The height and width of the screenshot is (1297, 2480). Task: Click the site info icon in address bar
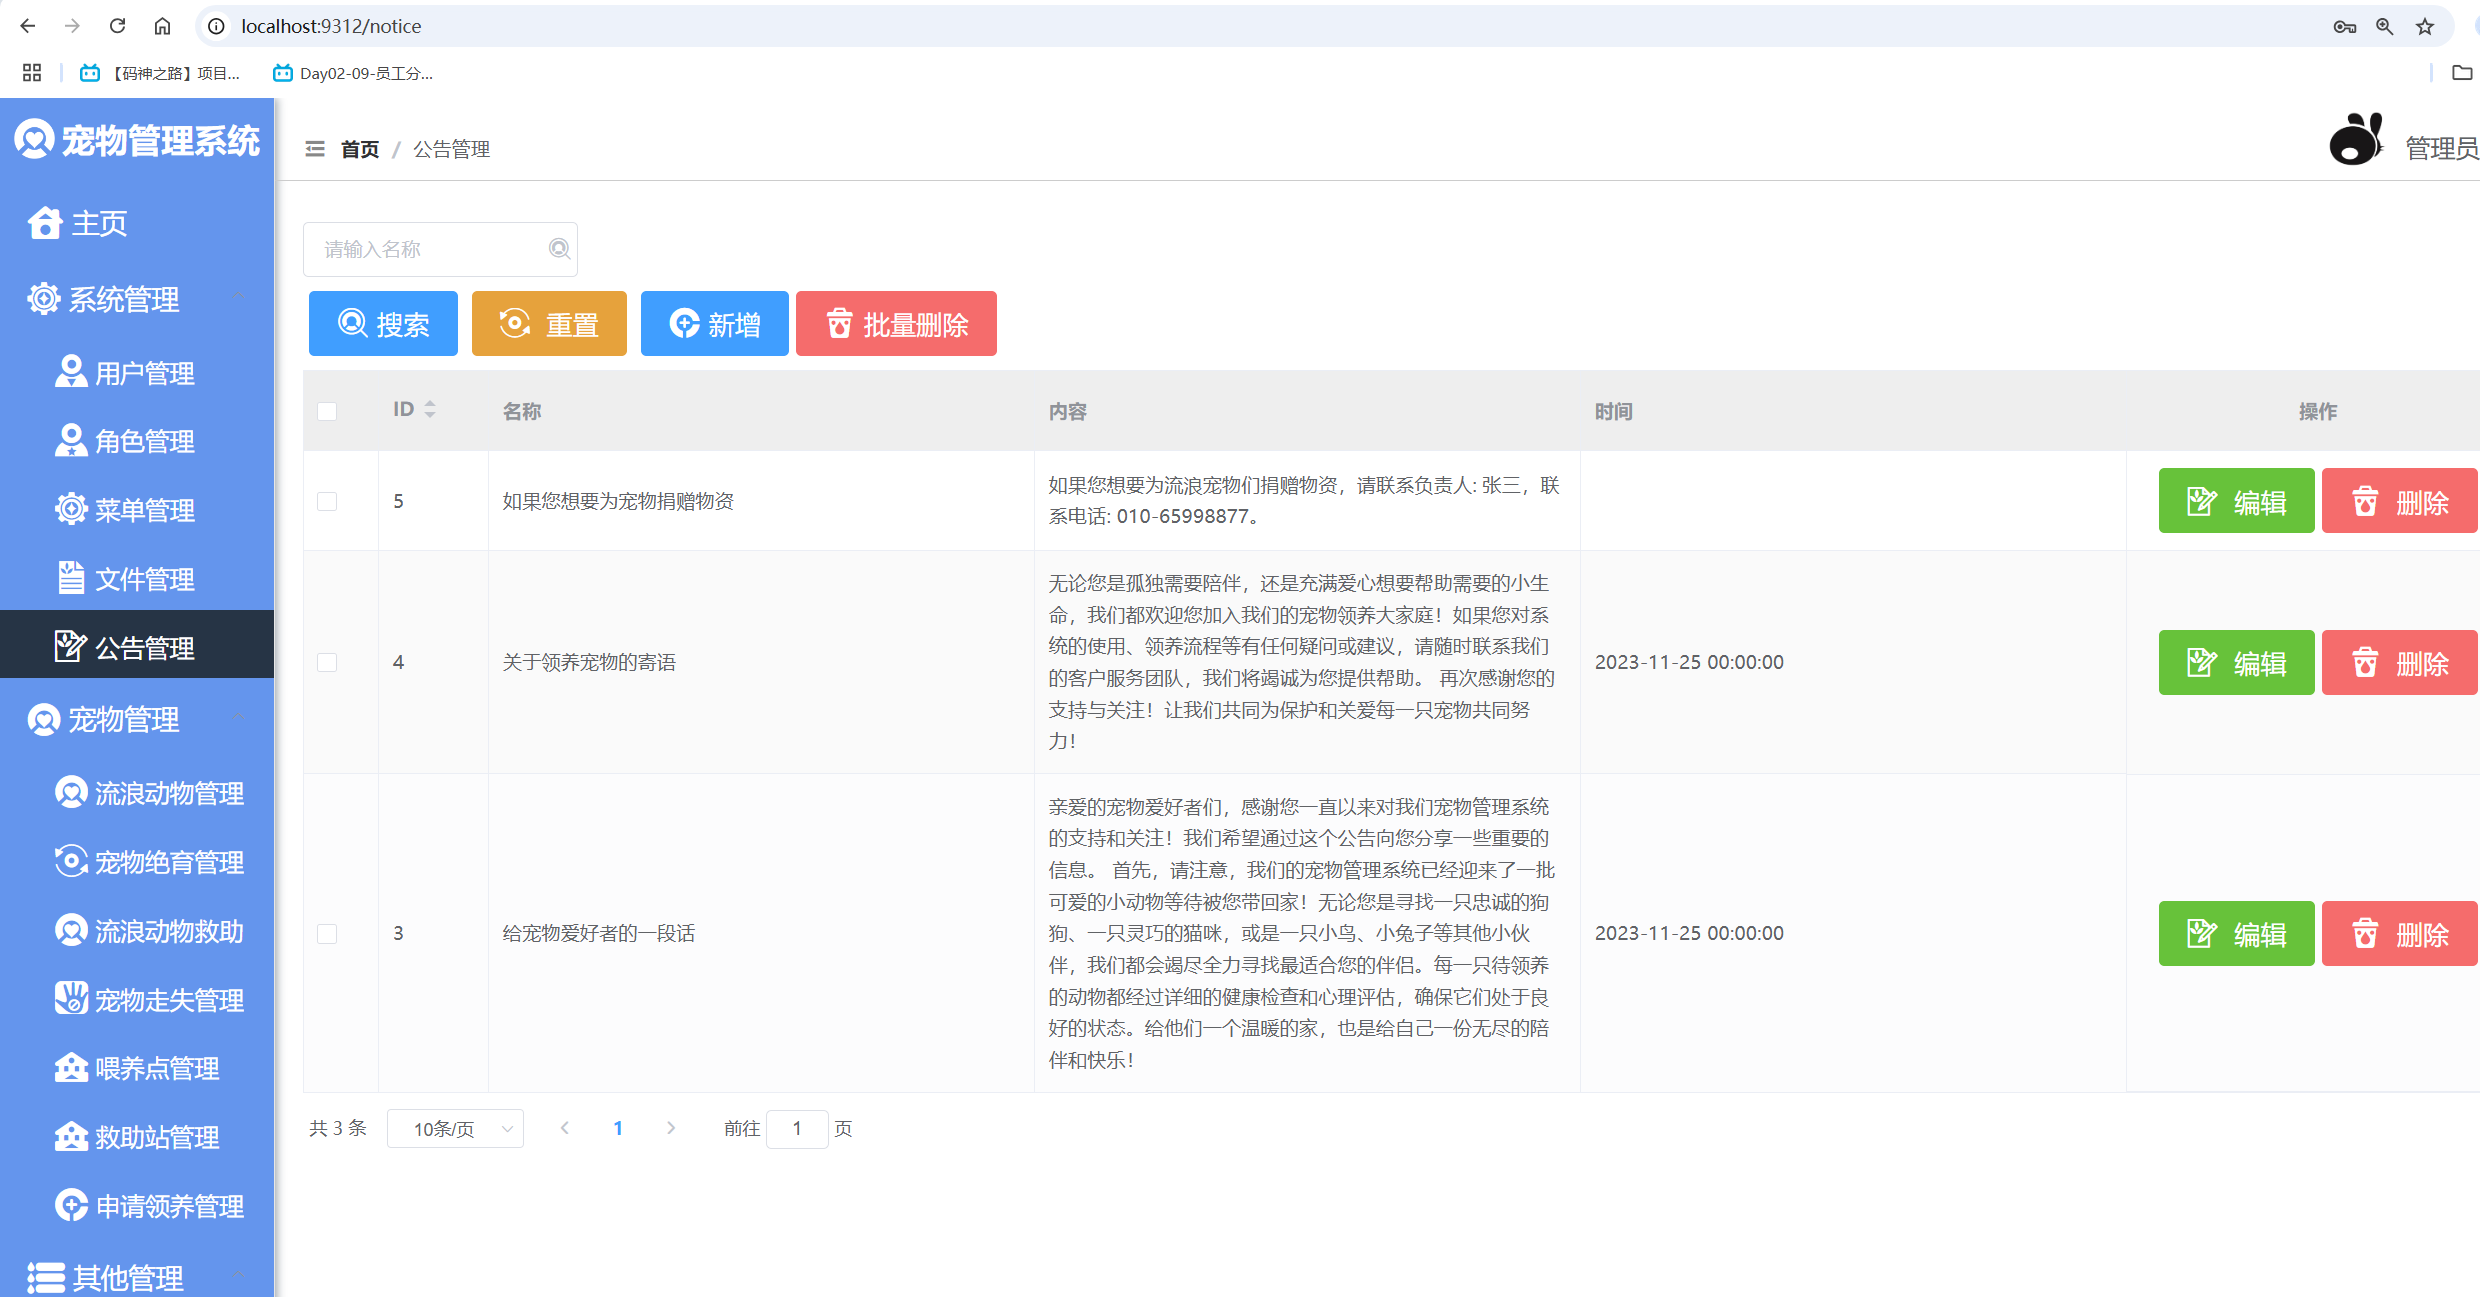[216, 26]
